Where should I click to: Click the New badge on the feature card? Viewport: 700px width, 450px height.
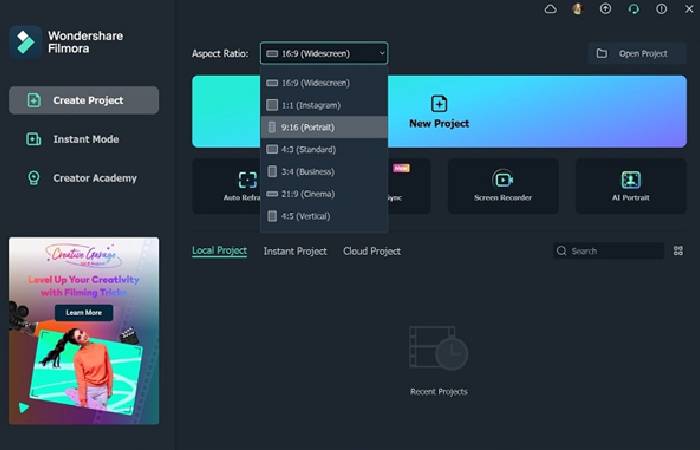click(401, 168)
